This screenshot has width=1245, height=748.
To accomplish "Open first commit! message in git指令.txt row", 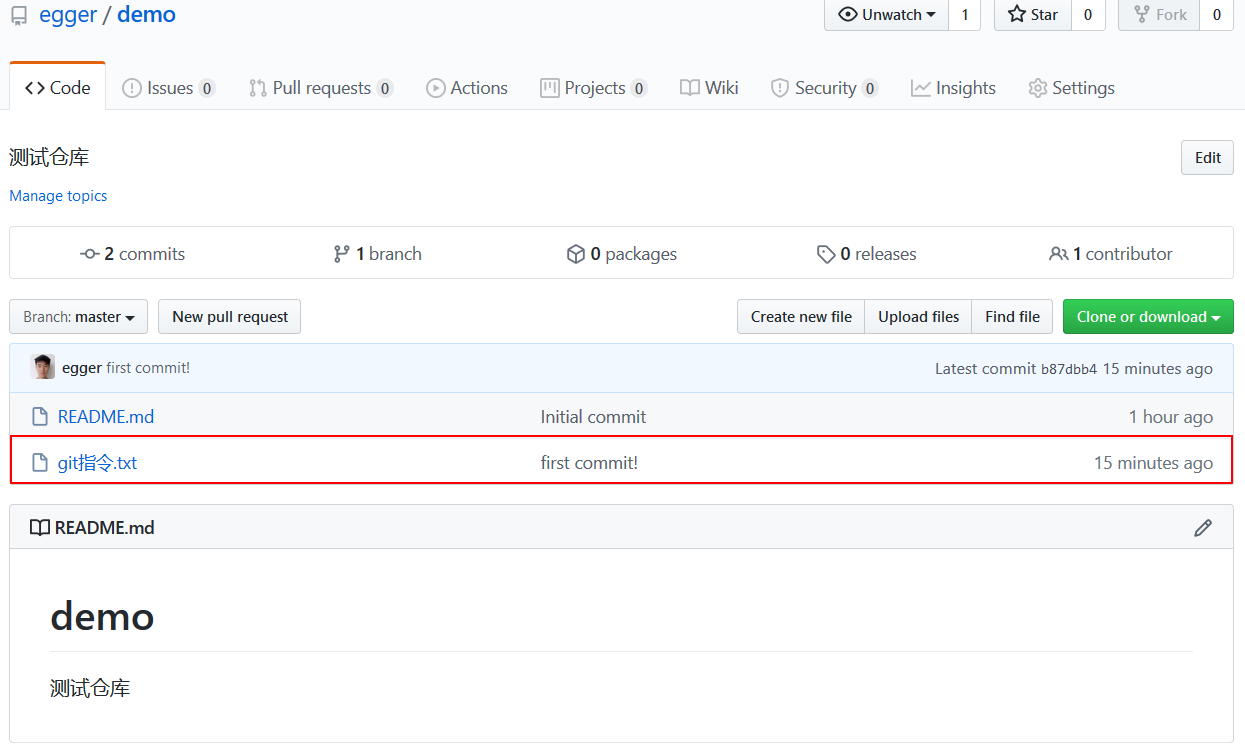I will [589, 463].
